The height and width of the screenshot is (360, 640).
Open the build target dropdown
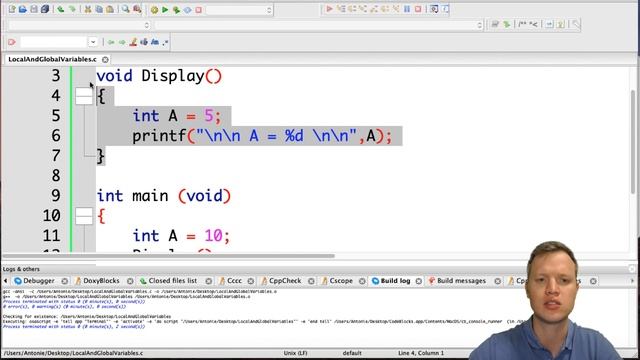tap(239, 10)
